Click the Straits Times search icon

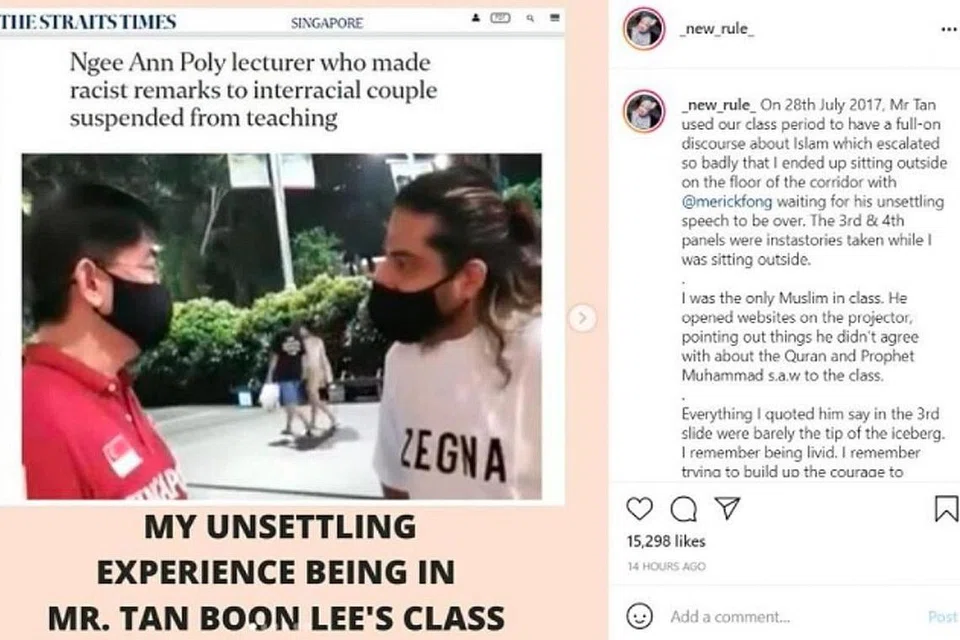click(x=530, y=18)
